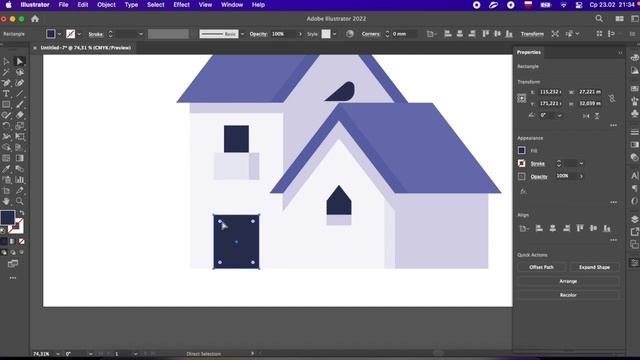Viewport: 640px width, 360px height.
Task: Click the W width field in Transform
Action: click(590, 92)
